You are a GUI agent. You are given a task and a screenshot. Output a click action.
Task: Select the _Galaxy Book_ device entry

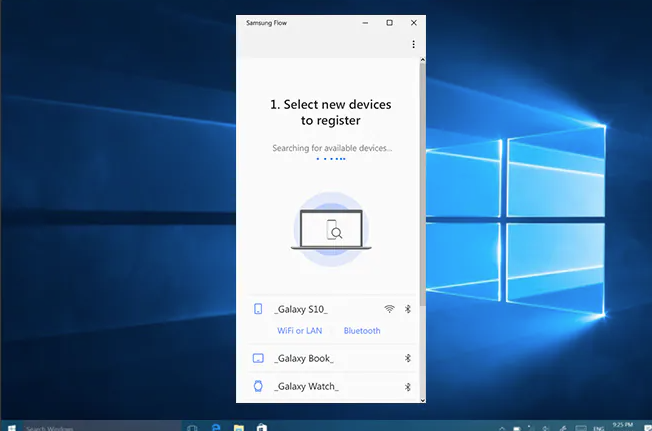pos(304,358)
